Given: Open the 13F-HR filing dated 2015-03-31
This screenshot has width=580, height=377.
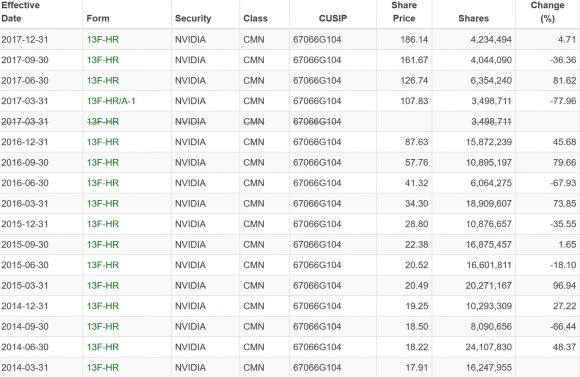Looking at the screenshot, I should pyautogui.click(x=103, y=286).
